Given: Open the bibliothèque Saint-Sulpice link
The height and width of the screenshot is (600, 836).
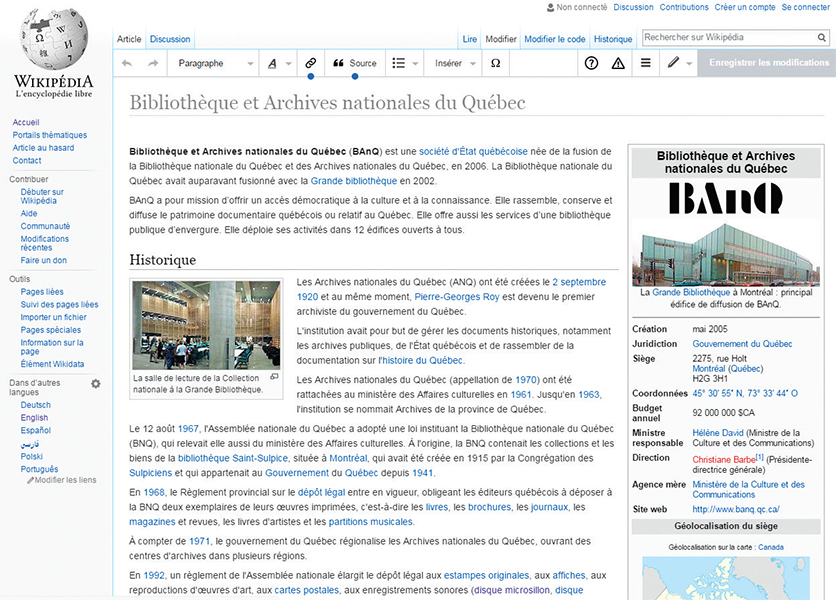Looking at the screenshot, I should [233, 458].
